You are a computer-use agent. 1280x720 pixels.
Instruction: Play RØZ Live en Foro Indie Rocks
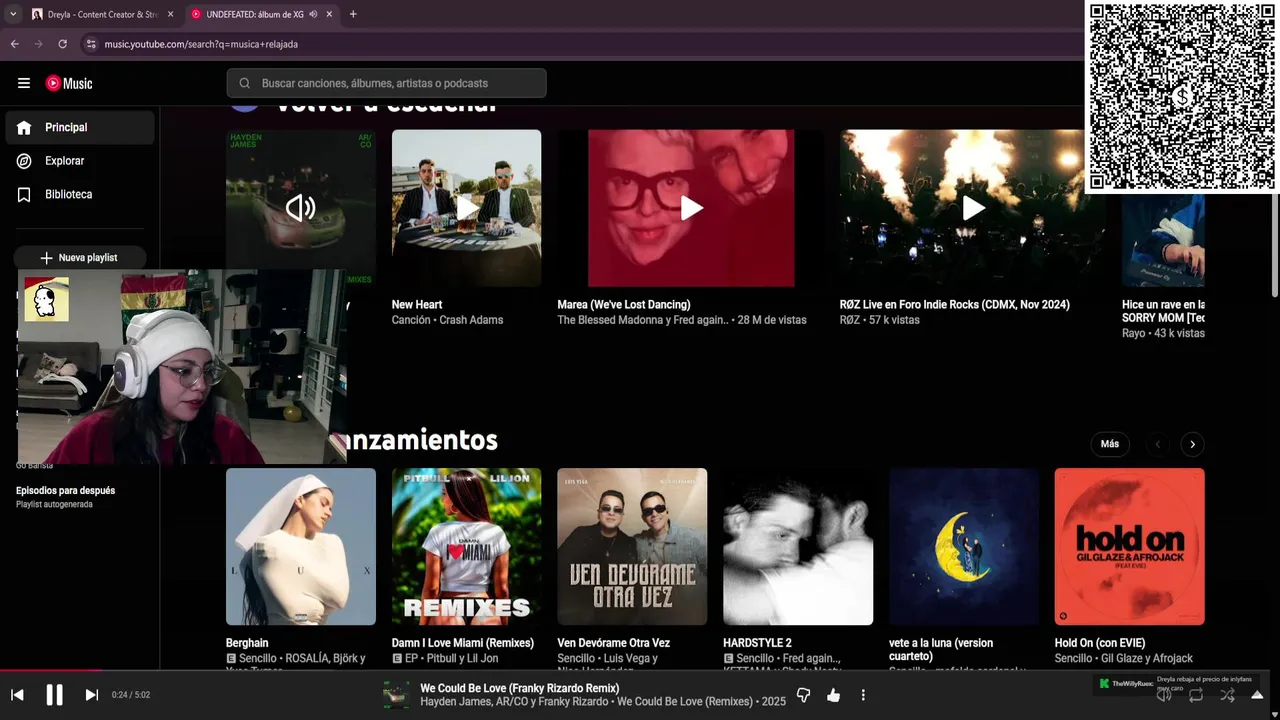(973, 208)
